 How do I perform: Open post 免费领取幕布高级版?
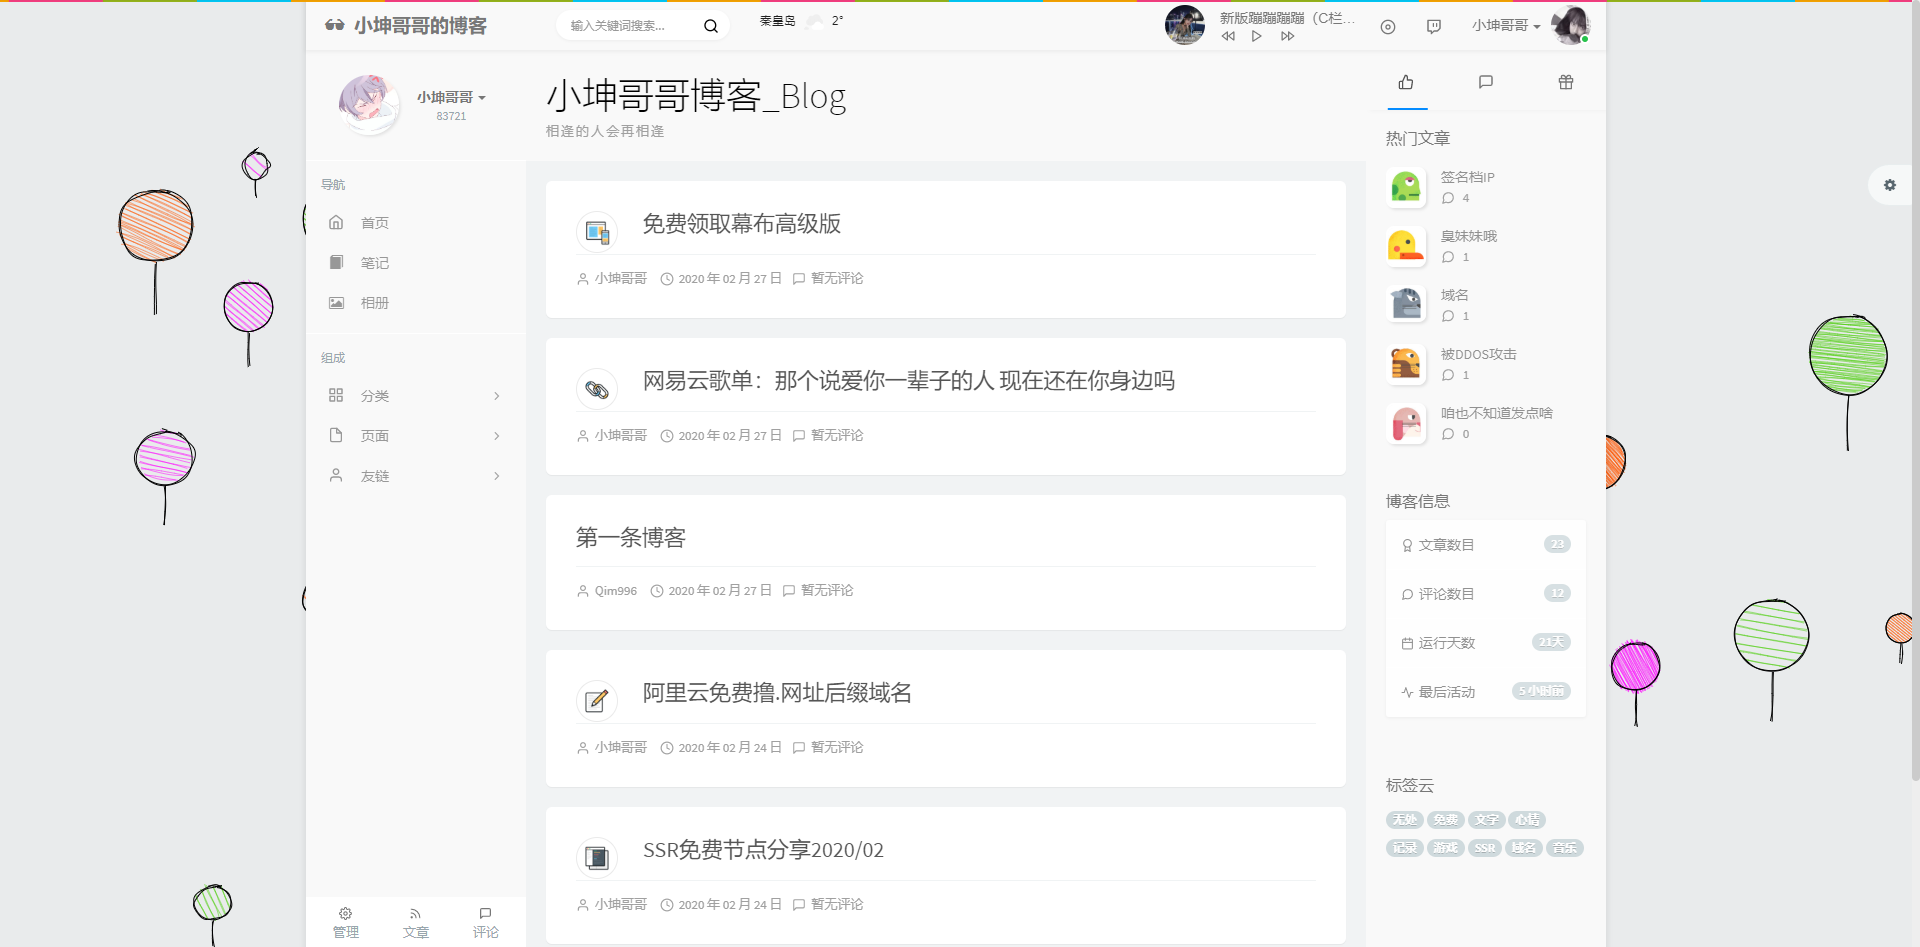pos(741,224)
